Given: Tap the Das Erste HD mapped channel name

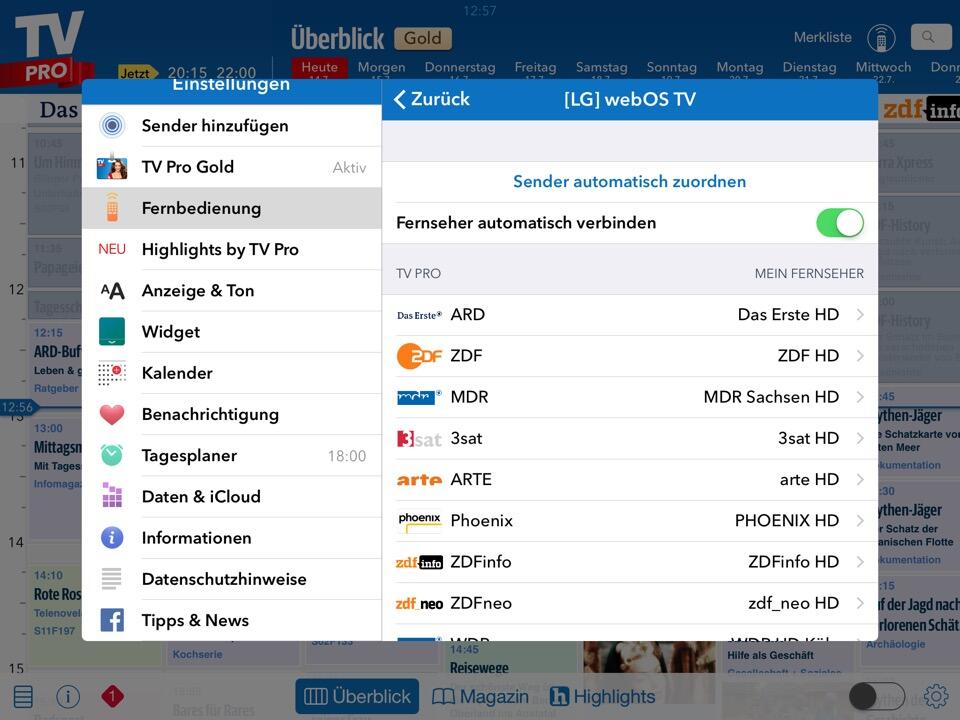Looking at the screenshot, I should [788, 315].
